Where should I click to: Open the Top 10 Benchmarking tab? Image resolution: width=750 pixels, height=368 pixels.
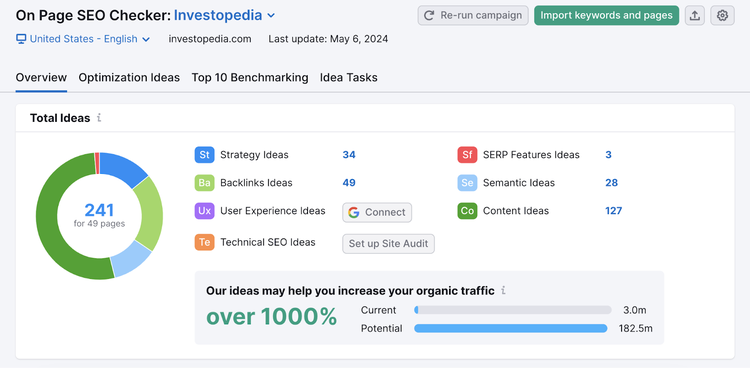point(250,78)
